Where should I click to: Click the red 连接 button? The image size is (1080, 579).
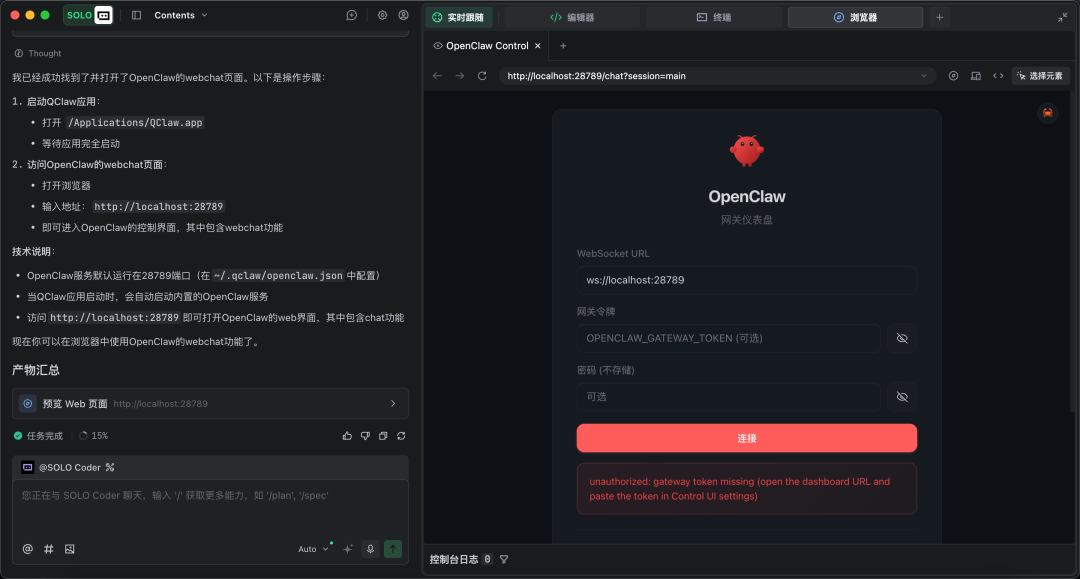[x=747, y=438]
